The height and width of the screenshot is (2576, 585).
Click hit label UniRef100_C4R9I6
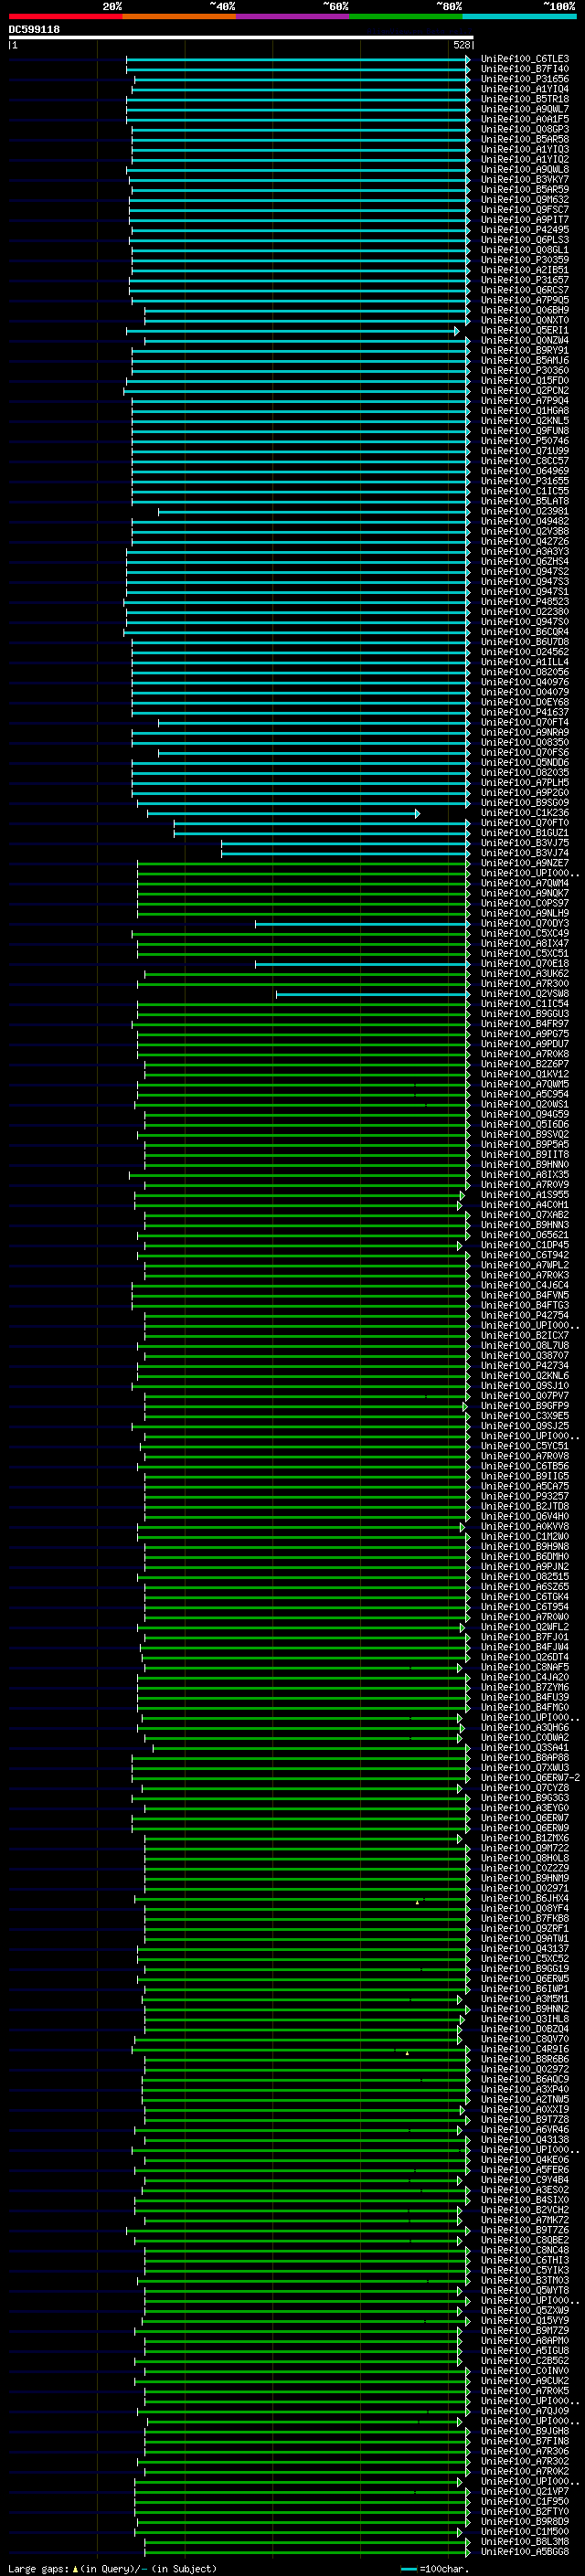pos(524,2049)
